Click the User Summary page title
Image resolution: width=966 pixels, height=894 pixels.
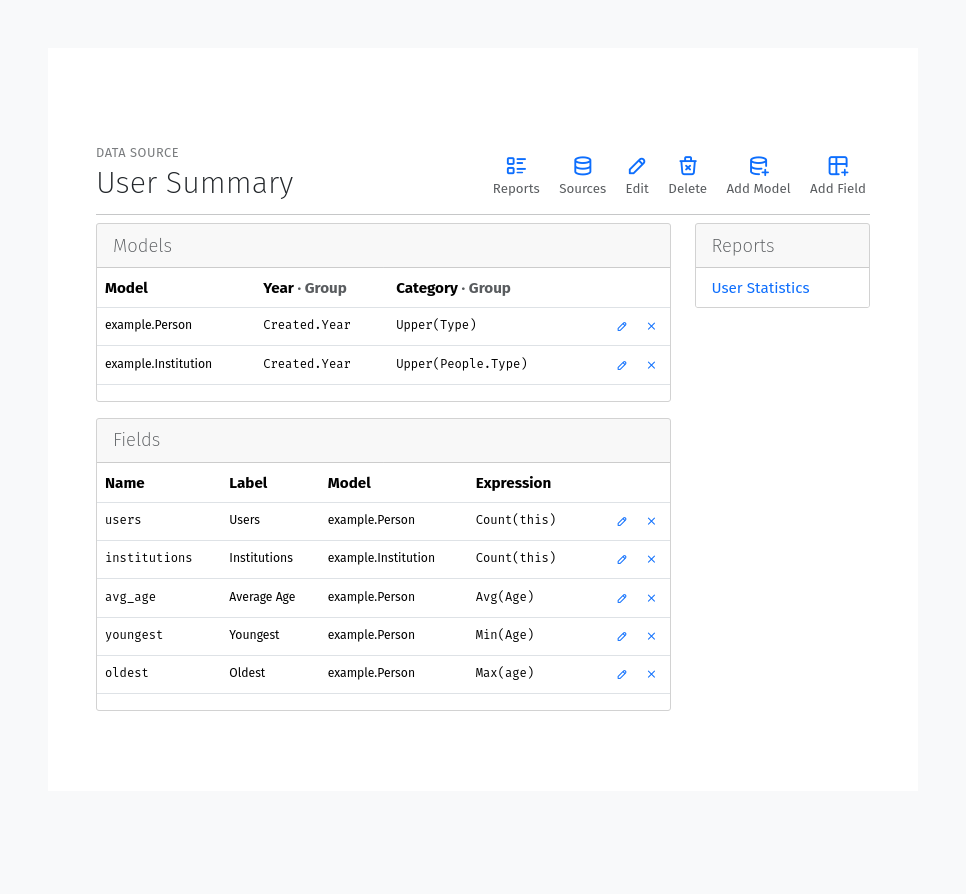click(x=195, y=183)
